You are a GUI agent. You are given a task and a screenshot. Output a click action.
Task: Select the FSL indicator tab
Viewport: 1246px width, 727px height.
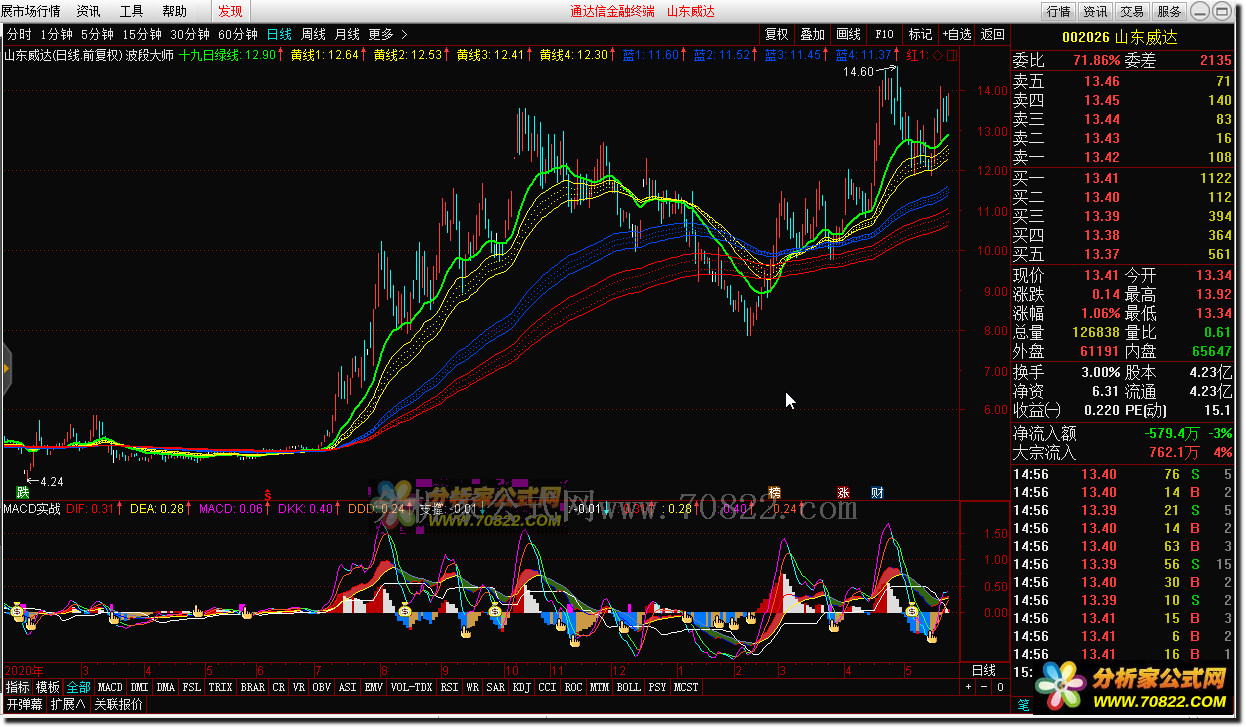pos(192,687)
